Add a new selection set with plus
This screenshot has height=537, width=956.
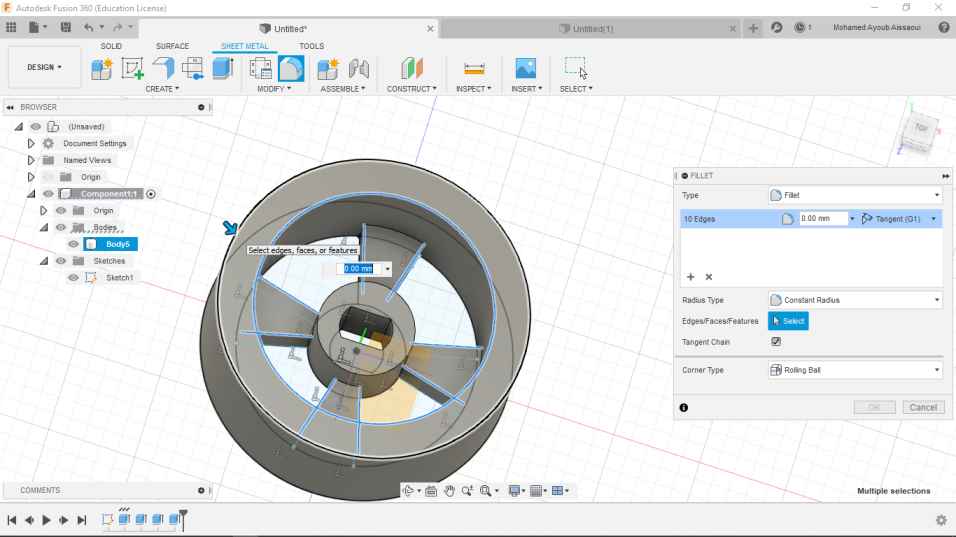(690, 277)
